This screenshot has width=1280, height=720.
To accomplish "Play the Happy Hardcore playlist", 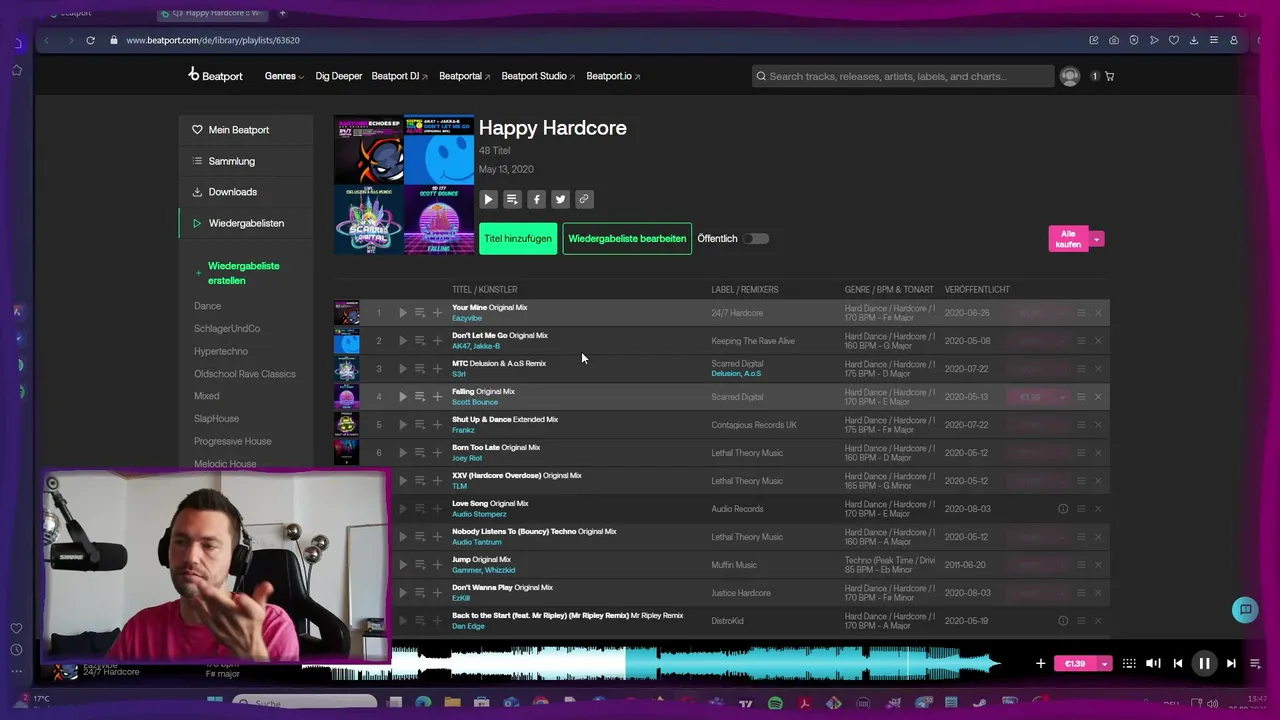I will pyautogui.click(x=488, y=199).
